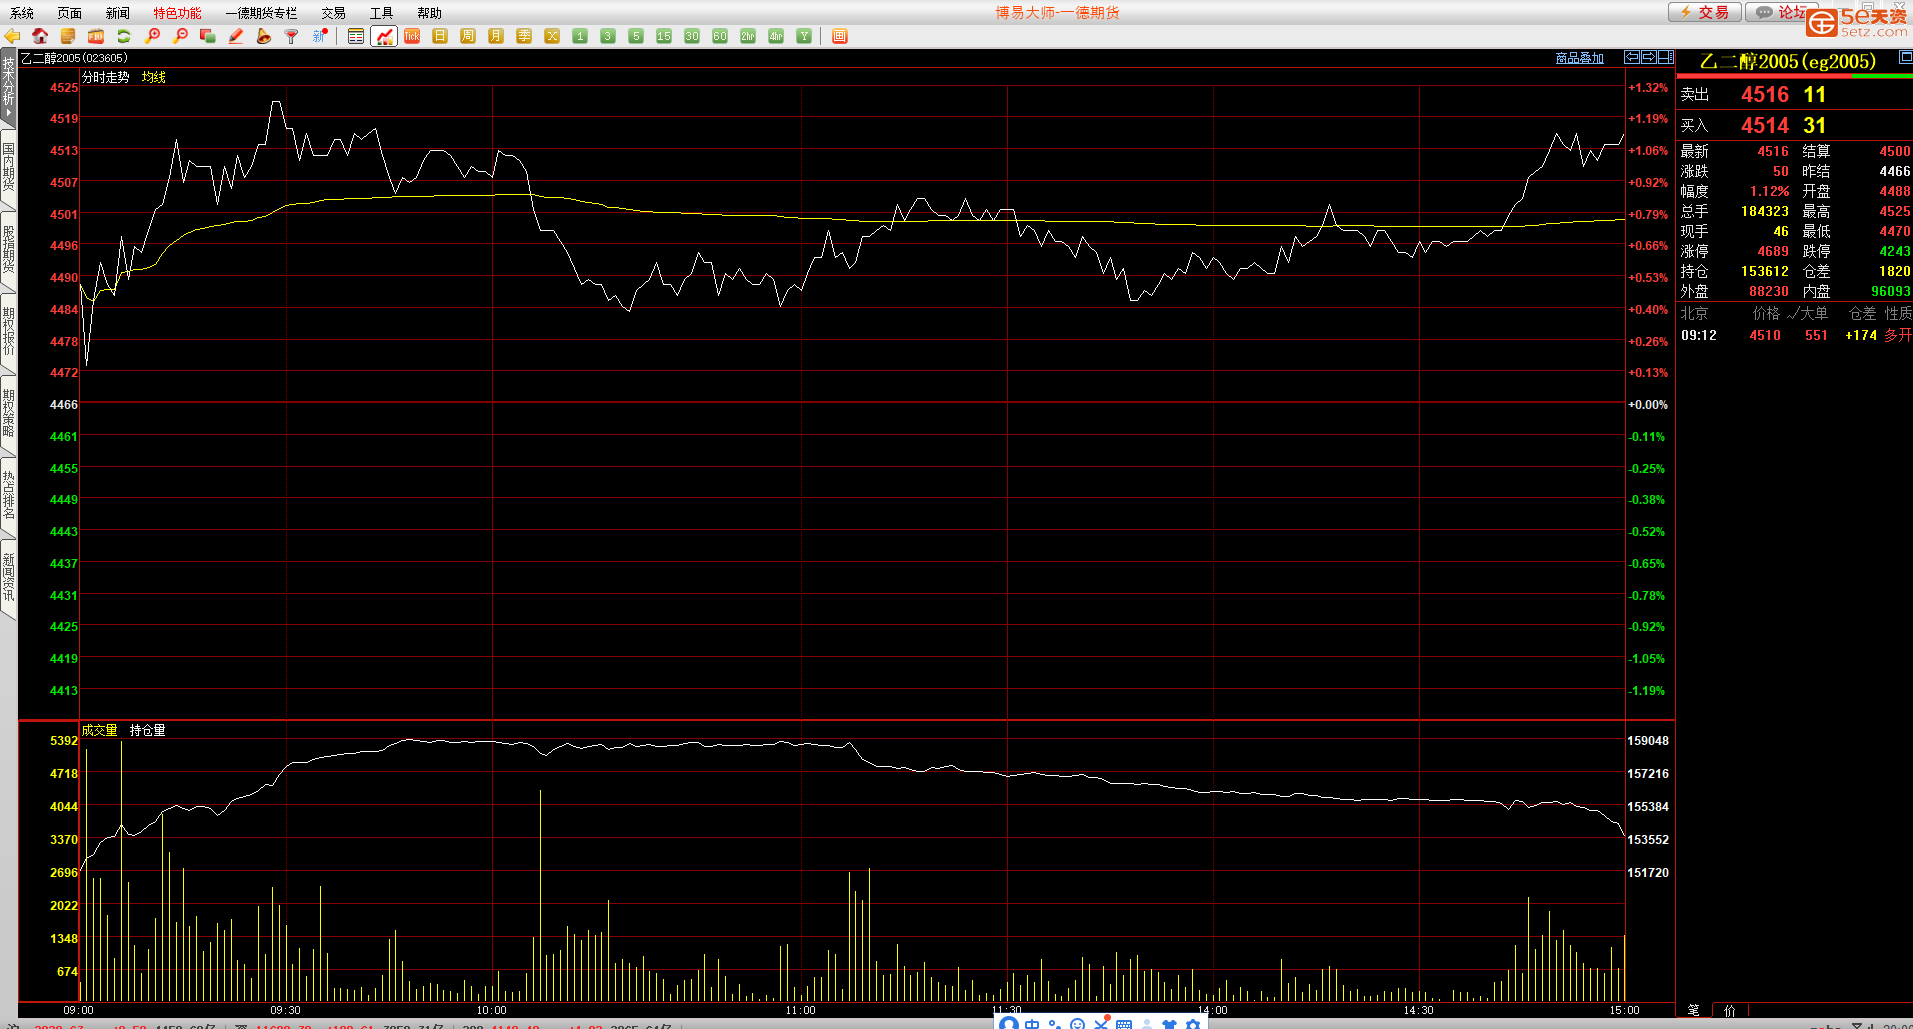Switch to the 价 tab below quotes
This screenshot has height=1029, width=1913.
coord(1729,1010)
